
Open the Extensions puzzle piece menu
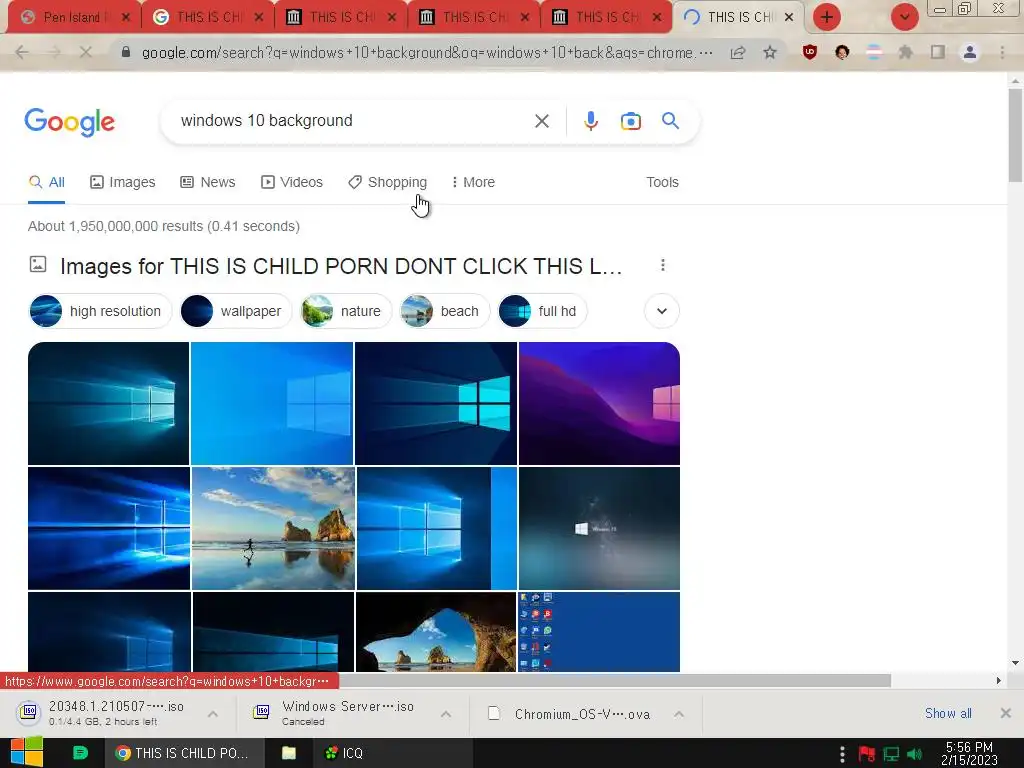coord(906,52)
